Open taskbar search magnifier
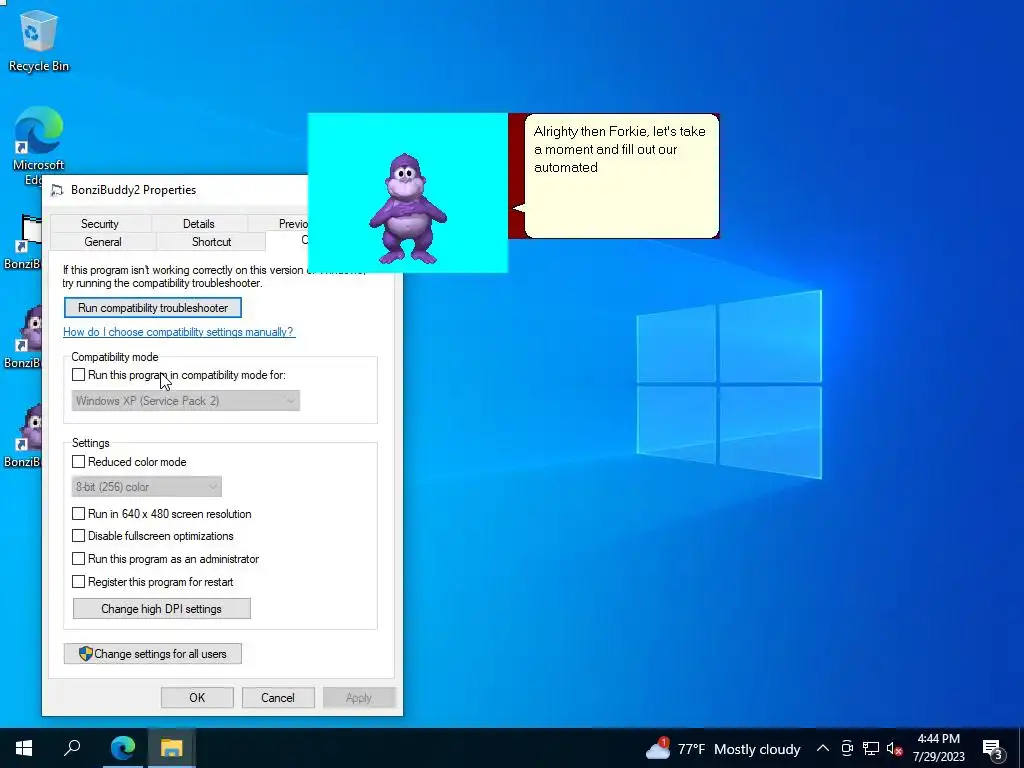 72,748
